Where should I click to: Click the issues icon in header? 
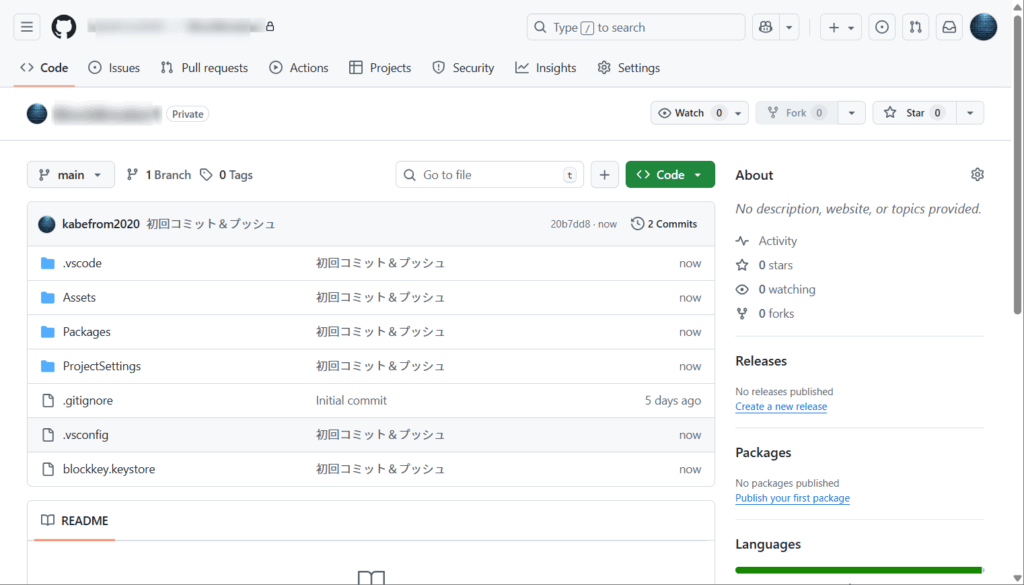882,27
